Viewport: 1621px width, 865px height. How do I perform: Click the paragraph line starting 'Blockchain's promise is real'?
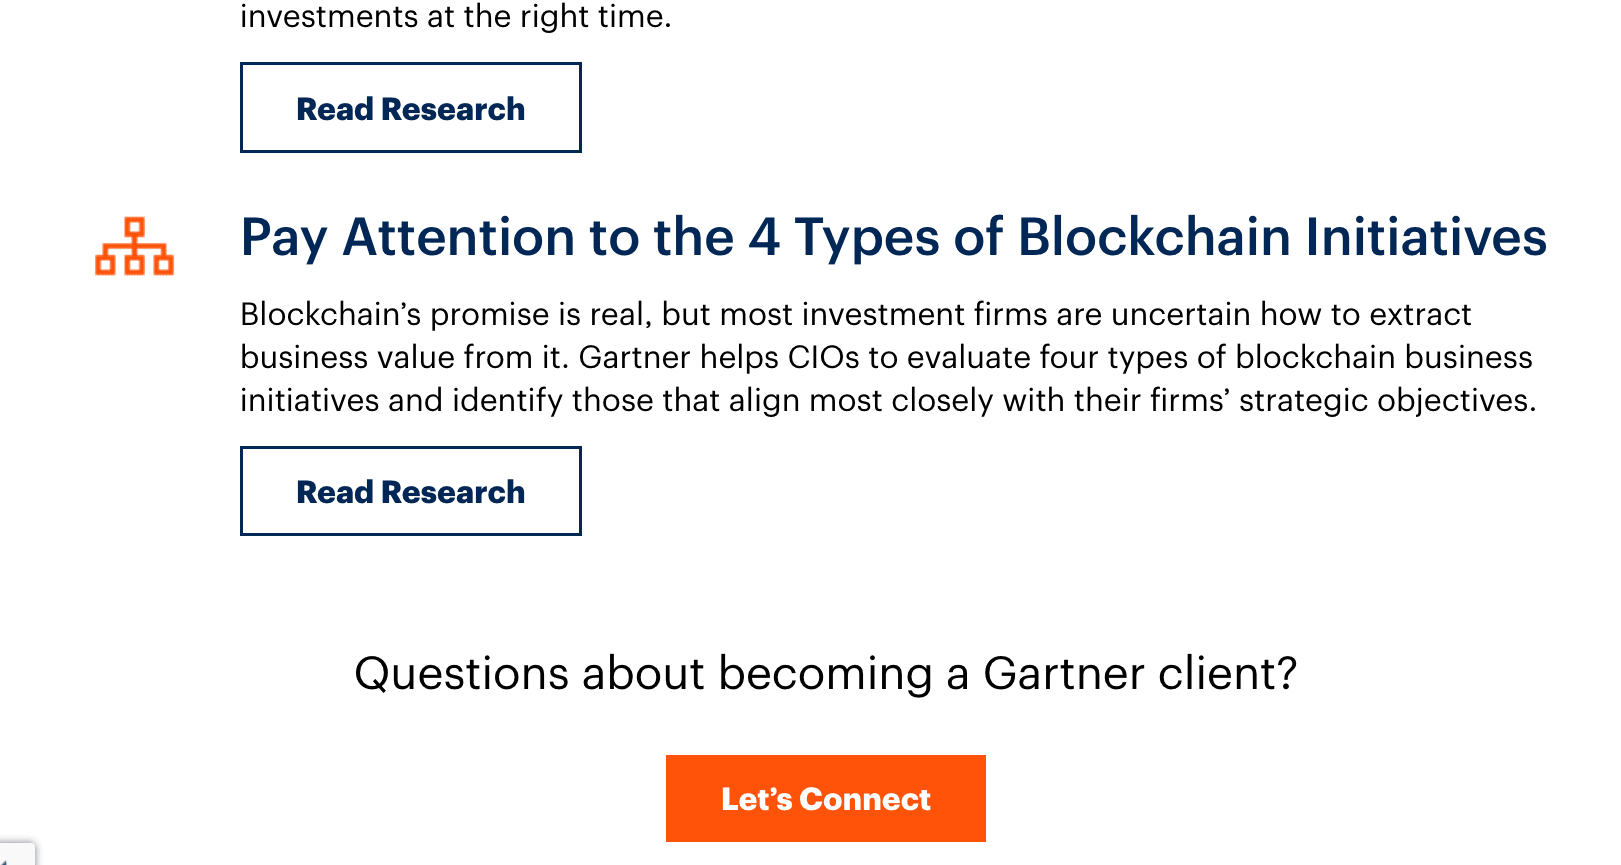click(855, 314)
